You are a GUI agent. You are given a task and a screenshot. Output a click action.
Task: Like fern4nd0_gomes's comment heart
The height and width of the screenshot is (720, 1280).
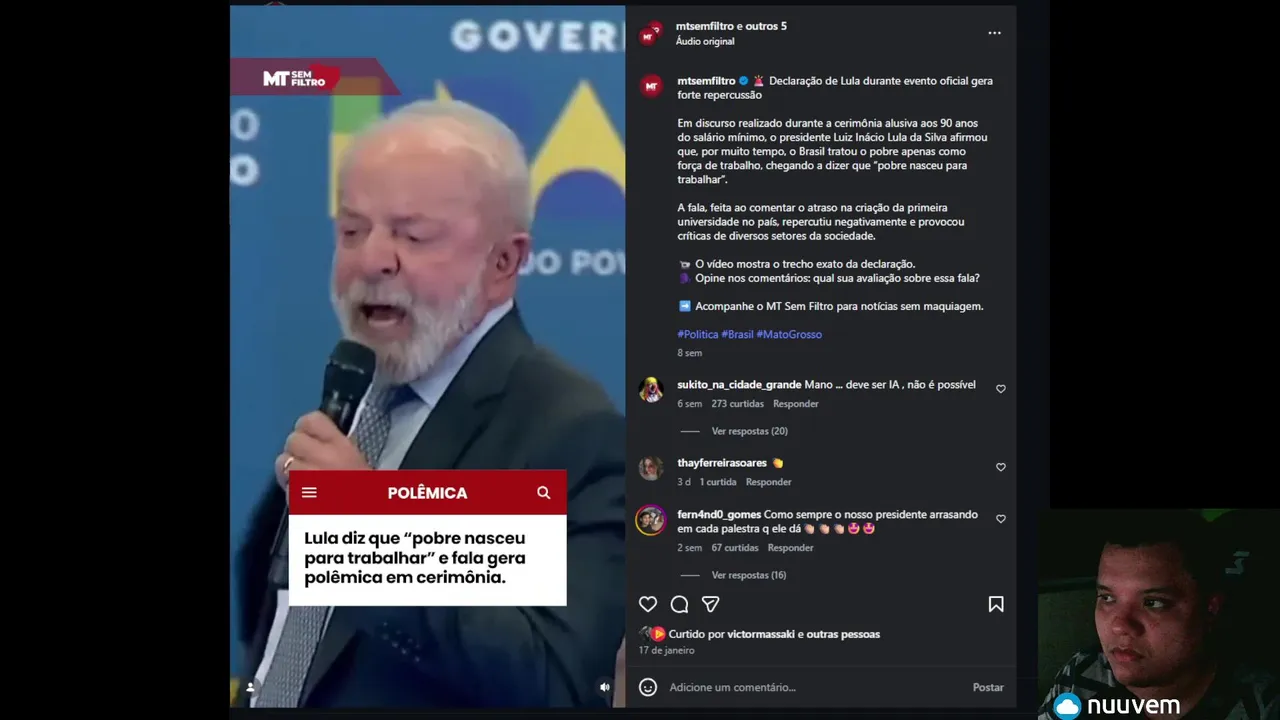click(1000, 519)
